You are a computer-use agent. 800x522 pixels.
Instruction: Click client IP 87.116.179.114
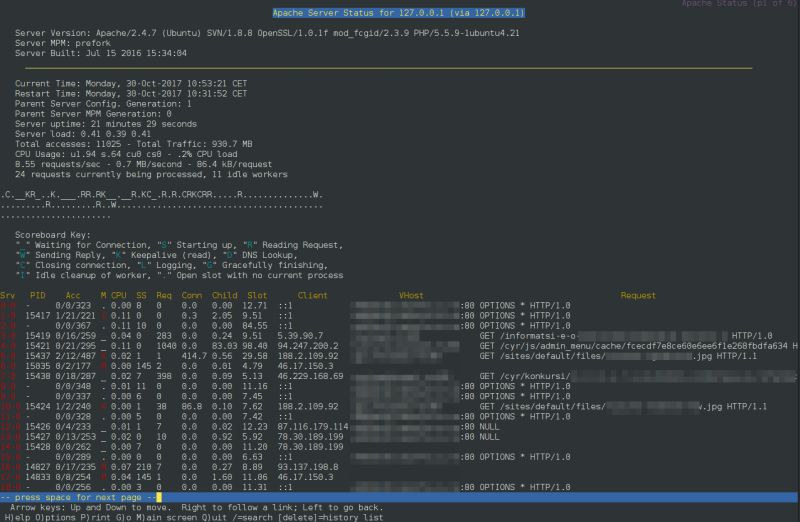tap(313, 427)
